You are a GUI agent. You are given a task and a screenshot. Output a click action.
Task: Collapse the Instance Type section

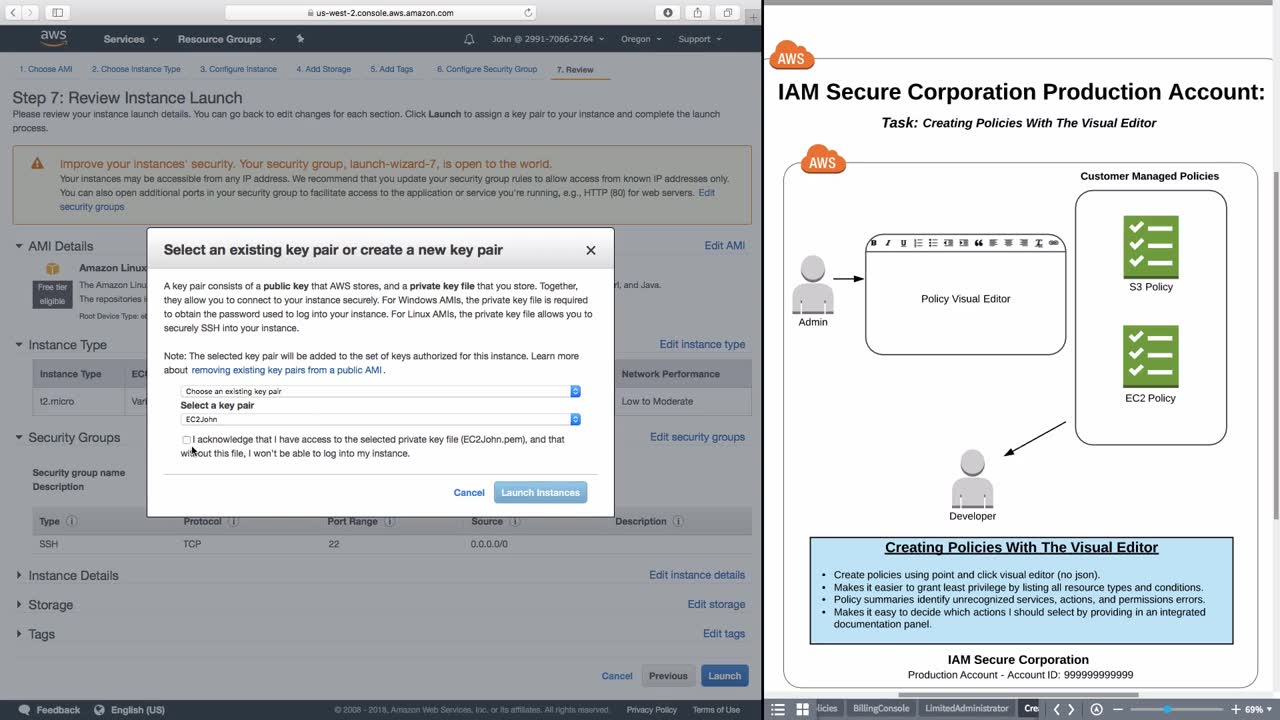pyautogui.click(x=19, y=345)
